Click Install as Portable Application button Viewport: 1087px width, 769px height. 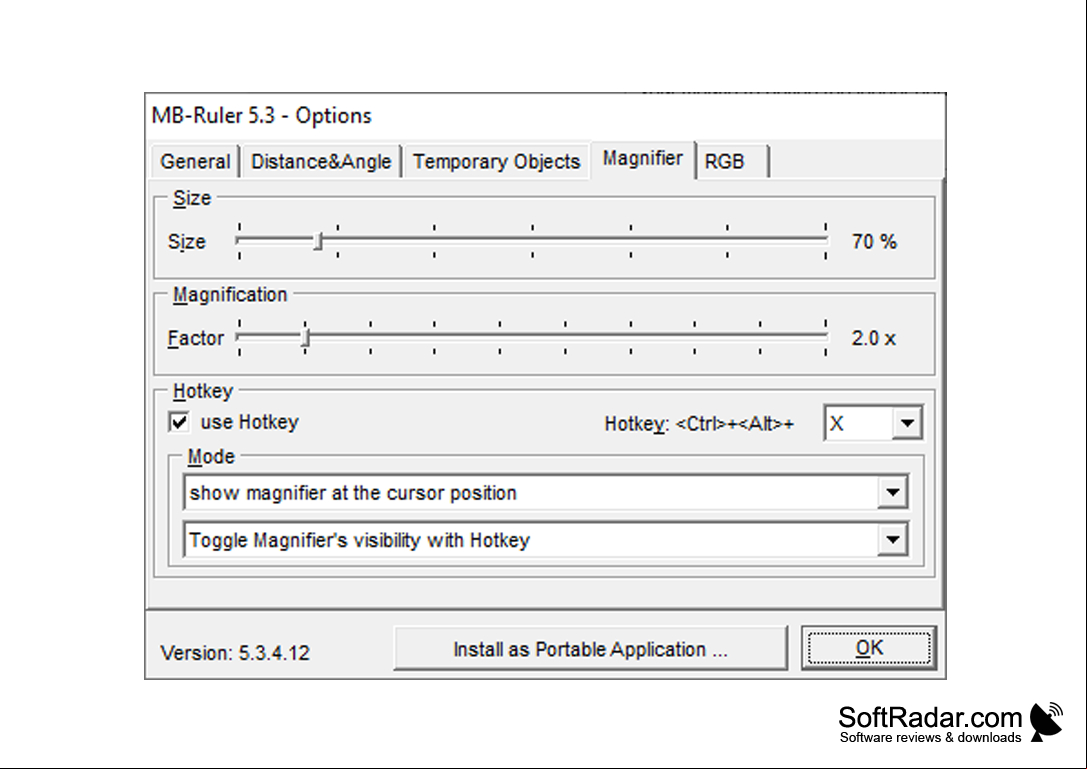click(x=591, y=649)
